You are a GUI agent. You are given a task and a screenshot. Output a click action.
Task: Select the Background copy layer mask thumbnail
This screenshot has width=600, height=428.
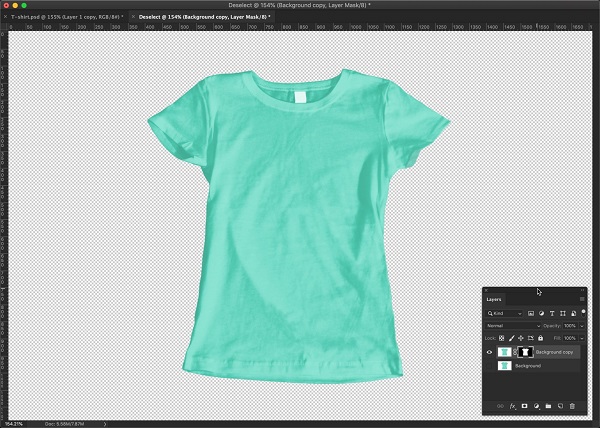pos(525,352)
